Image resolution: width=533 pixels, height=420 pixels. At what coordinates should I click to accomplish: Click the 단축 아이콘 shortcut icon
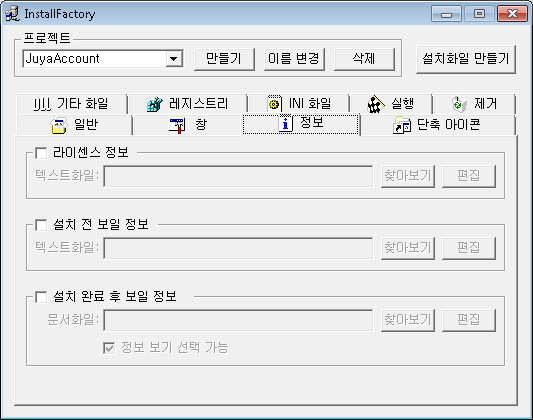click(x=402, y=125)
